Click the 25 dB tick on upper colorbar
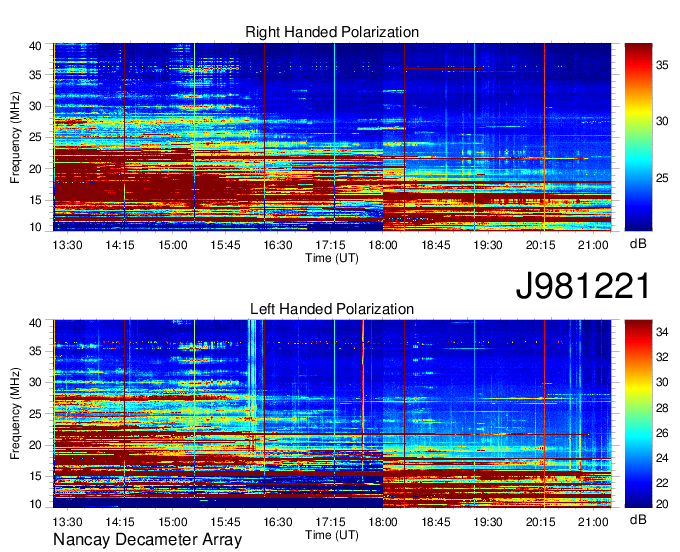 point(662,178)
